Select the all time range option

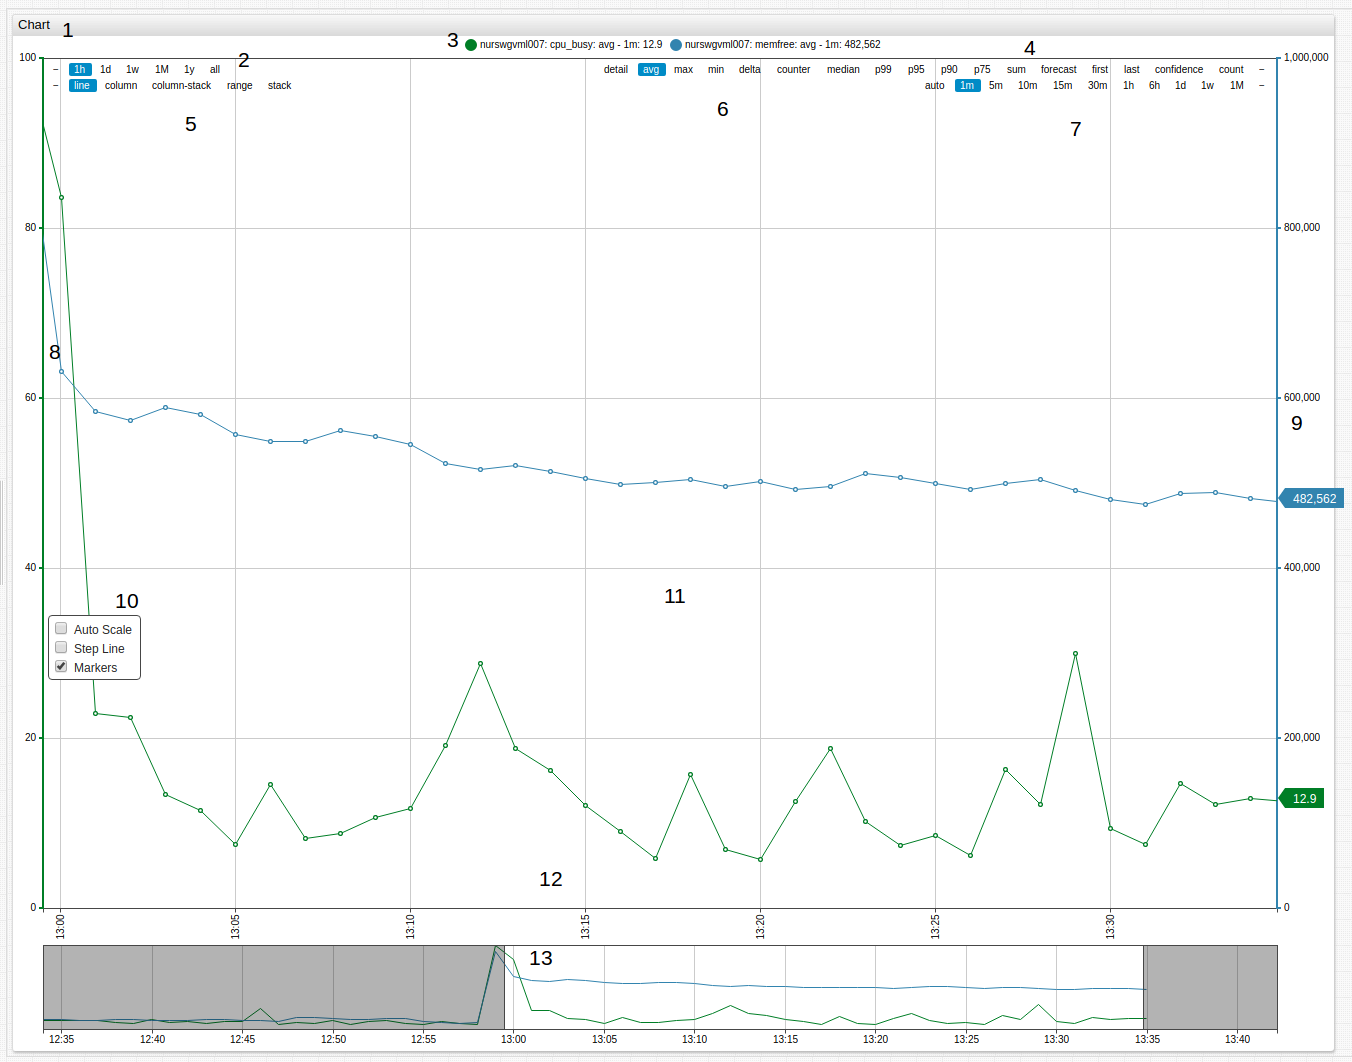pyautogui.click(x=215, y=69)
